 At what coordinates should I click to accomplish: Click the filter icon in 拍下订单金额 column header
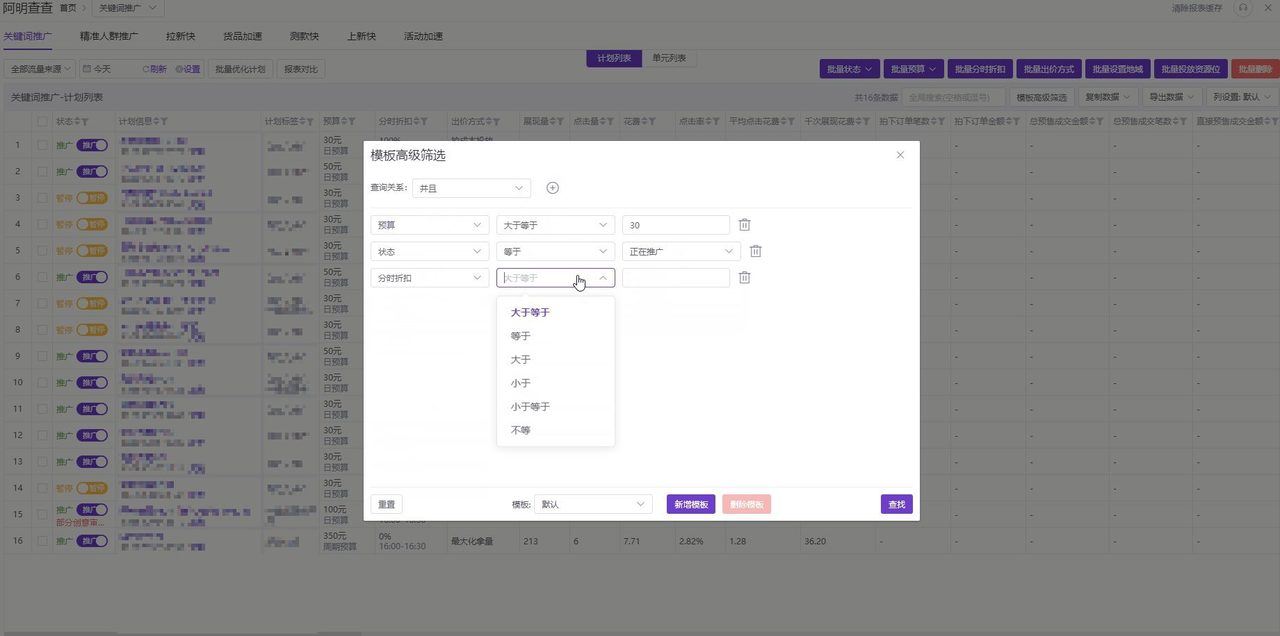click(x=1016, y=121)
